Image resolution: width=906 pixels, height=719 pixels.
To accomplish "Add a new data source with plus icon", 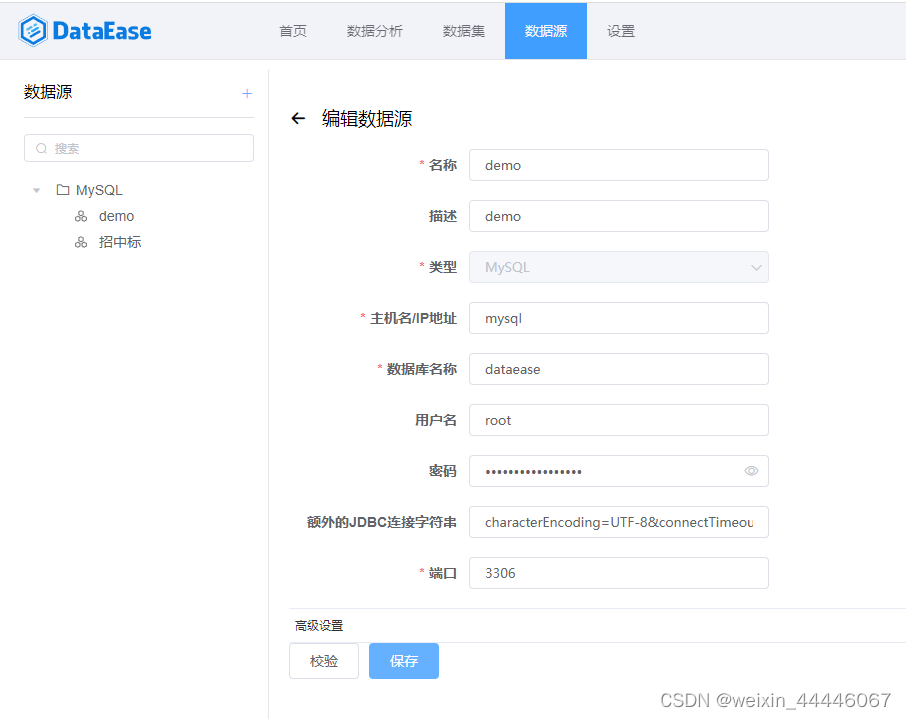I will [247, 94].
